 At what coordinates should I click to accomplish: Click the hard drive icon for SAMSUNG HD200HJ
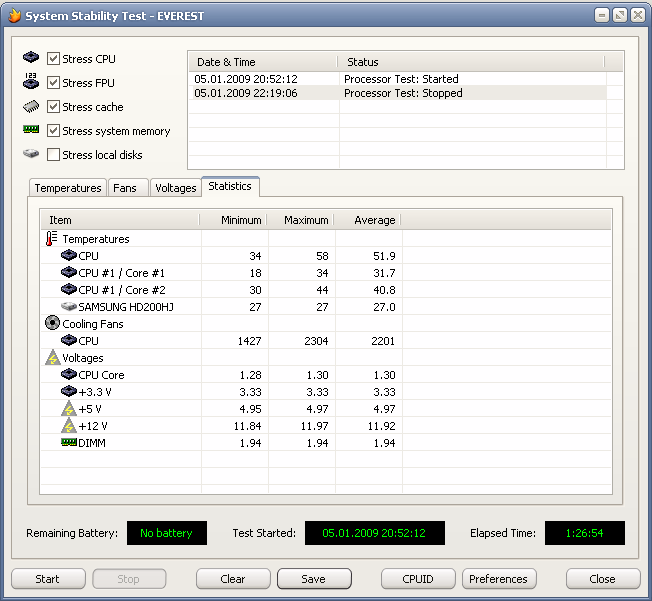(69, 307)
